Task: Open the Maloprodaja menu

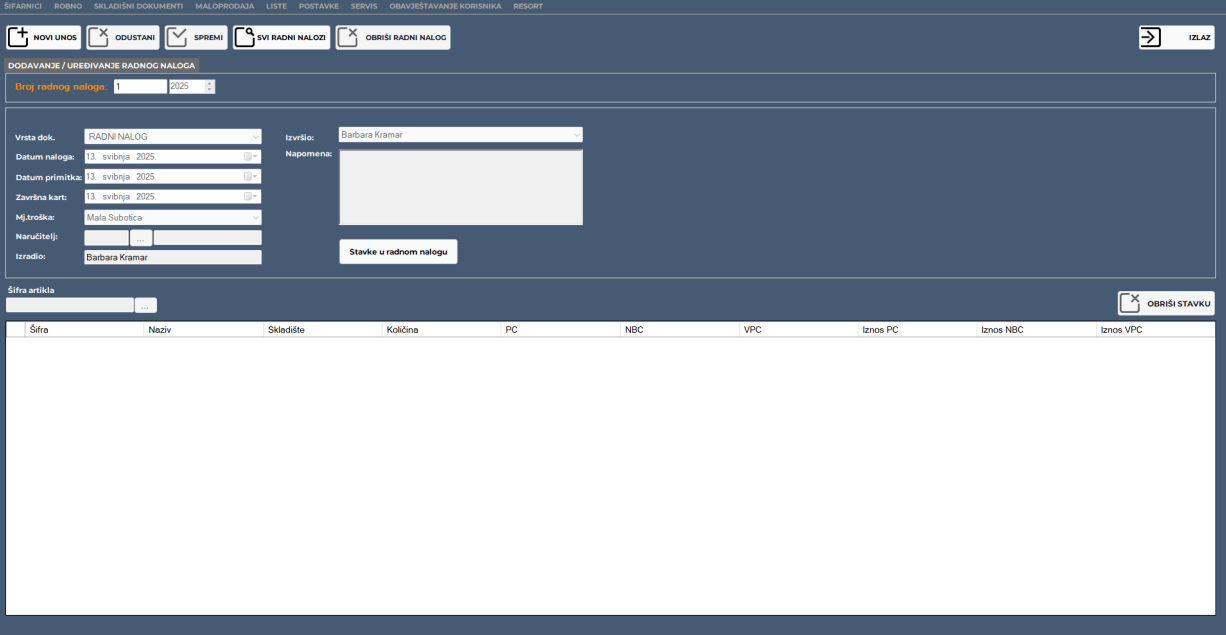Action: click(x=225, y=6)
